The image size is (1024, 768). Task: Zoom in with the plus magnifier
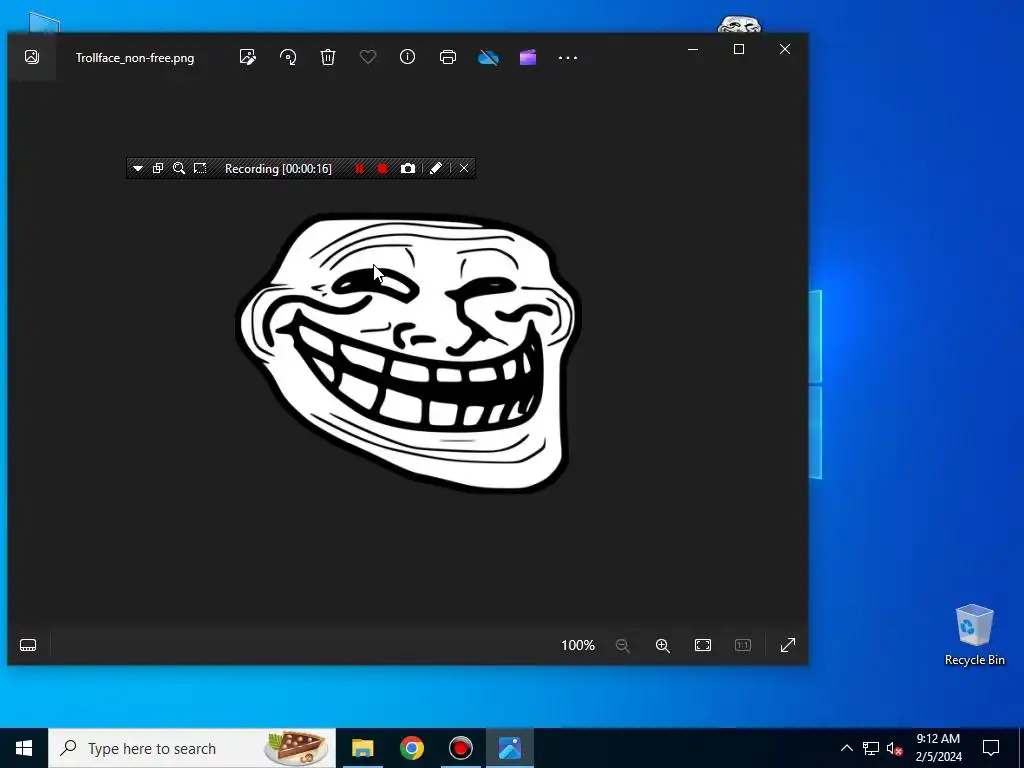pyautogui.click(x=663, y=645)
